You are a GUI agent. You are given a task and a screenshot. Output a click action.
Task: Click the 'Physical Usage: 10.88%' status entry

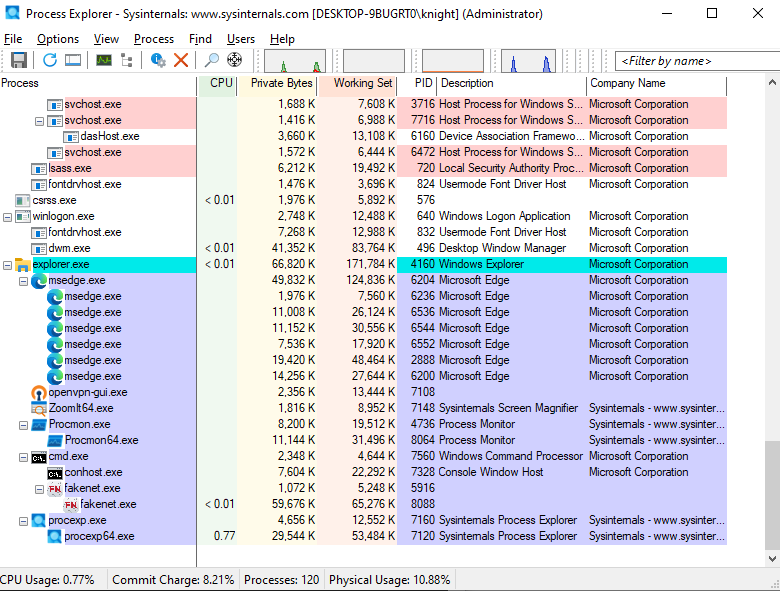pos(390,580)
